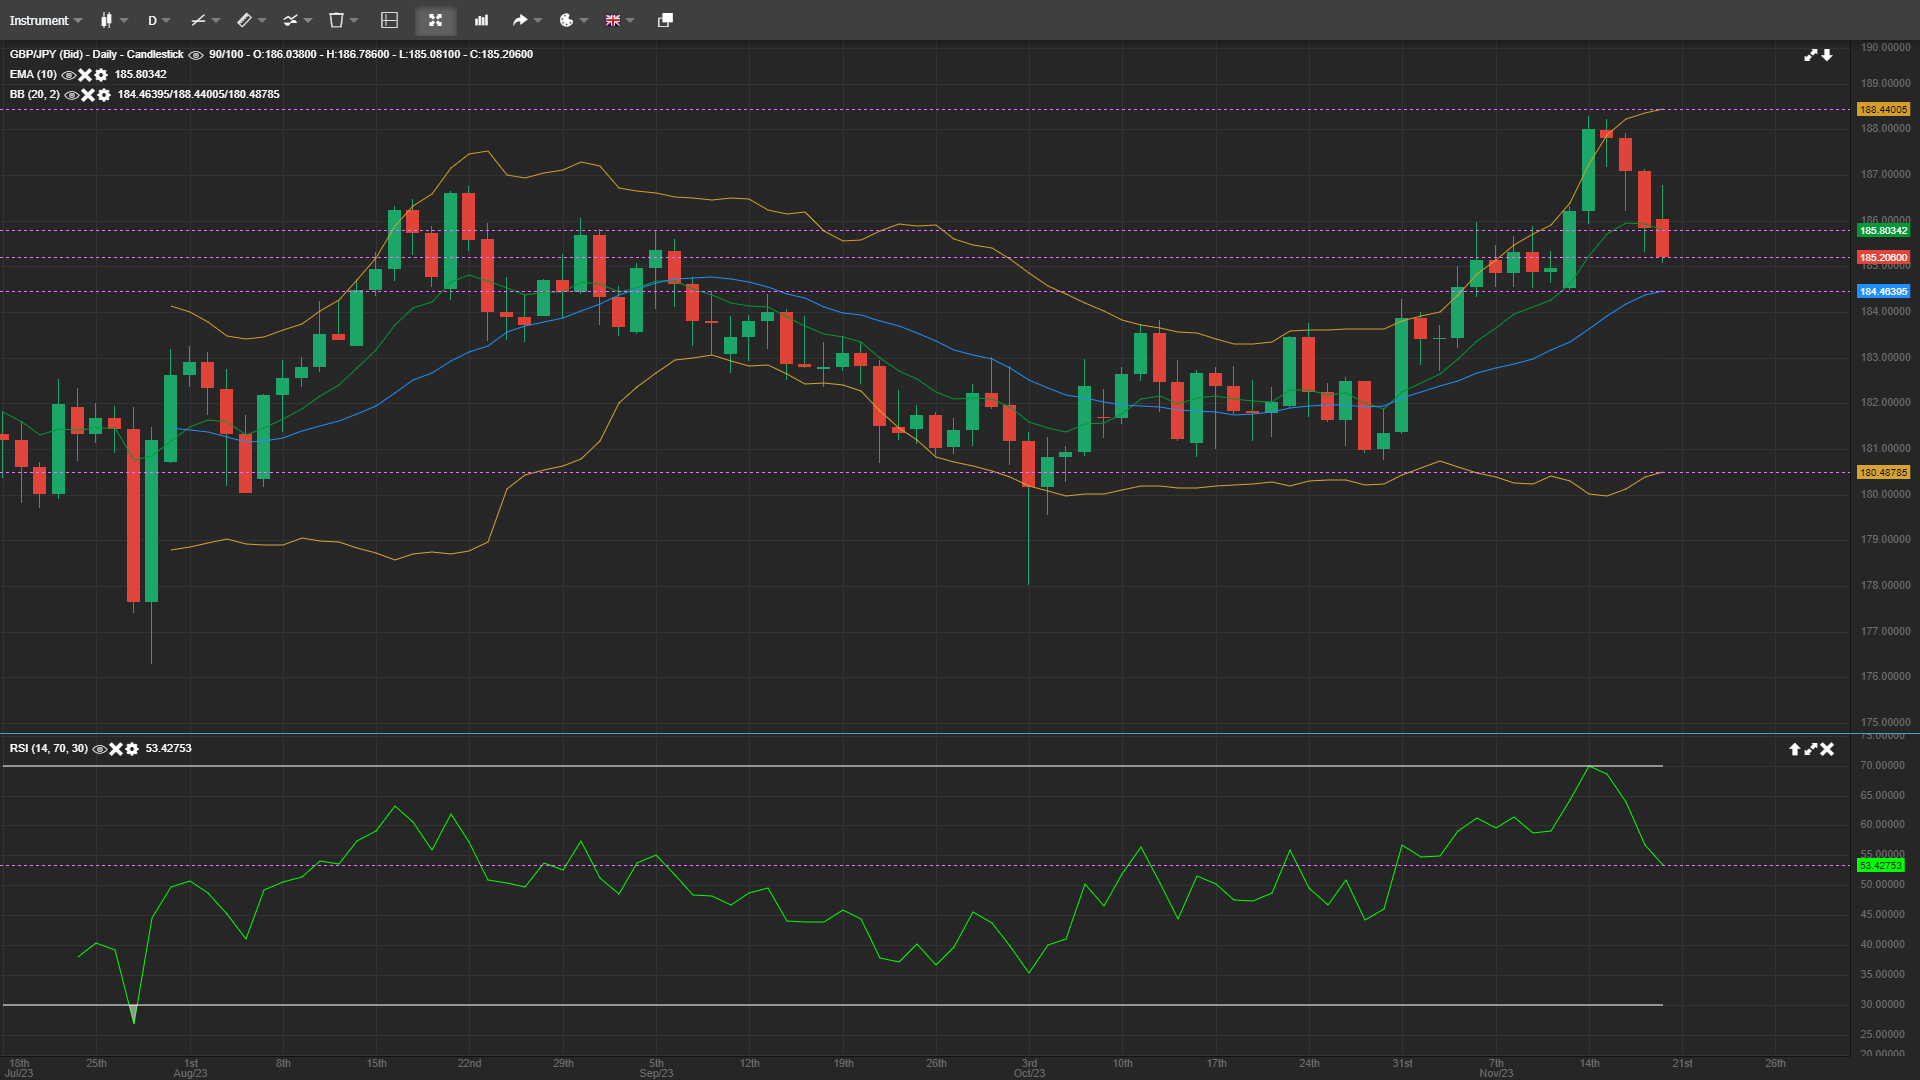Click the EMA value 185.80342 text

141,75
